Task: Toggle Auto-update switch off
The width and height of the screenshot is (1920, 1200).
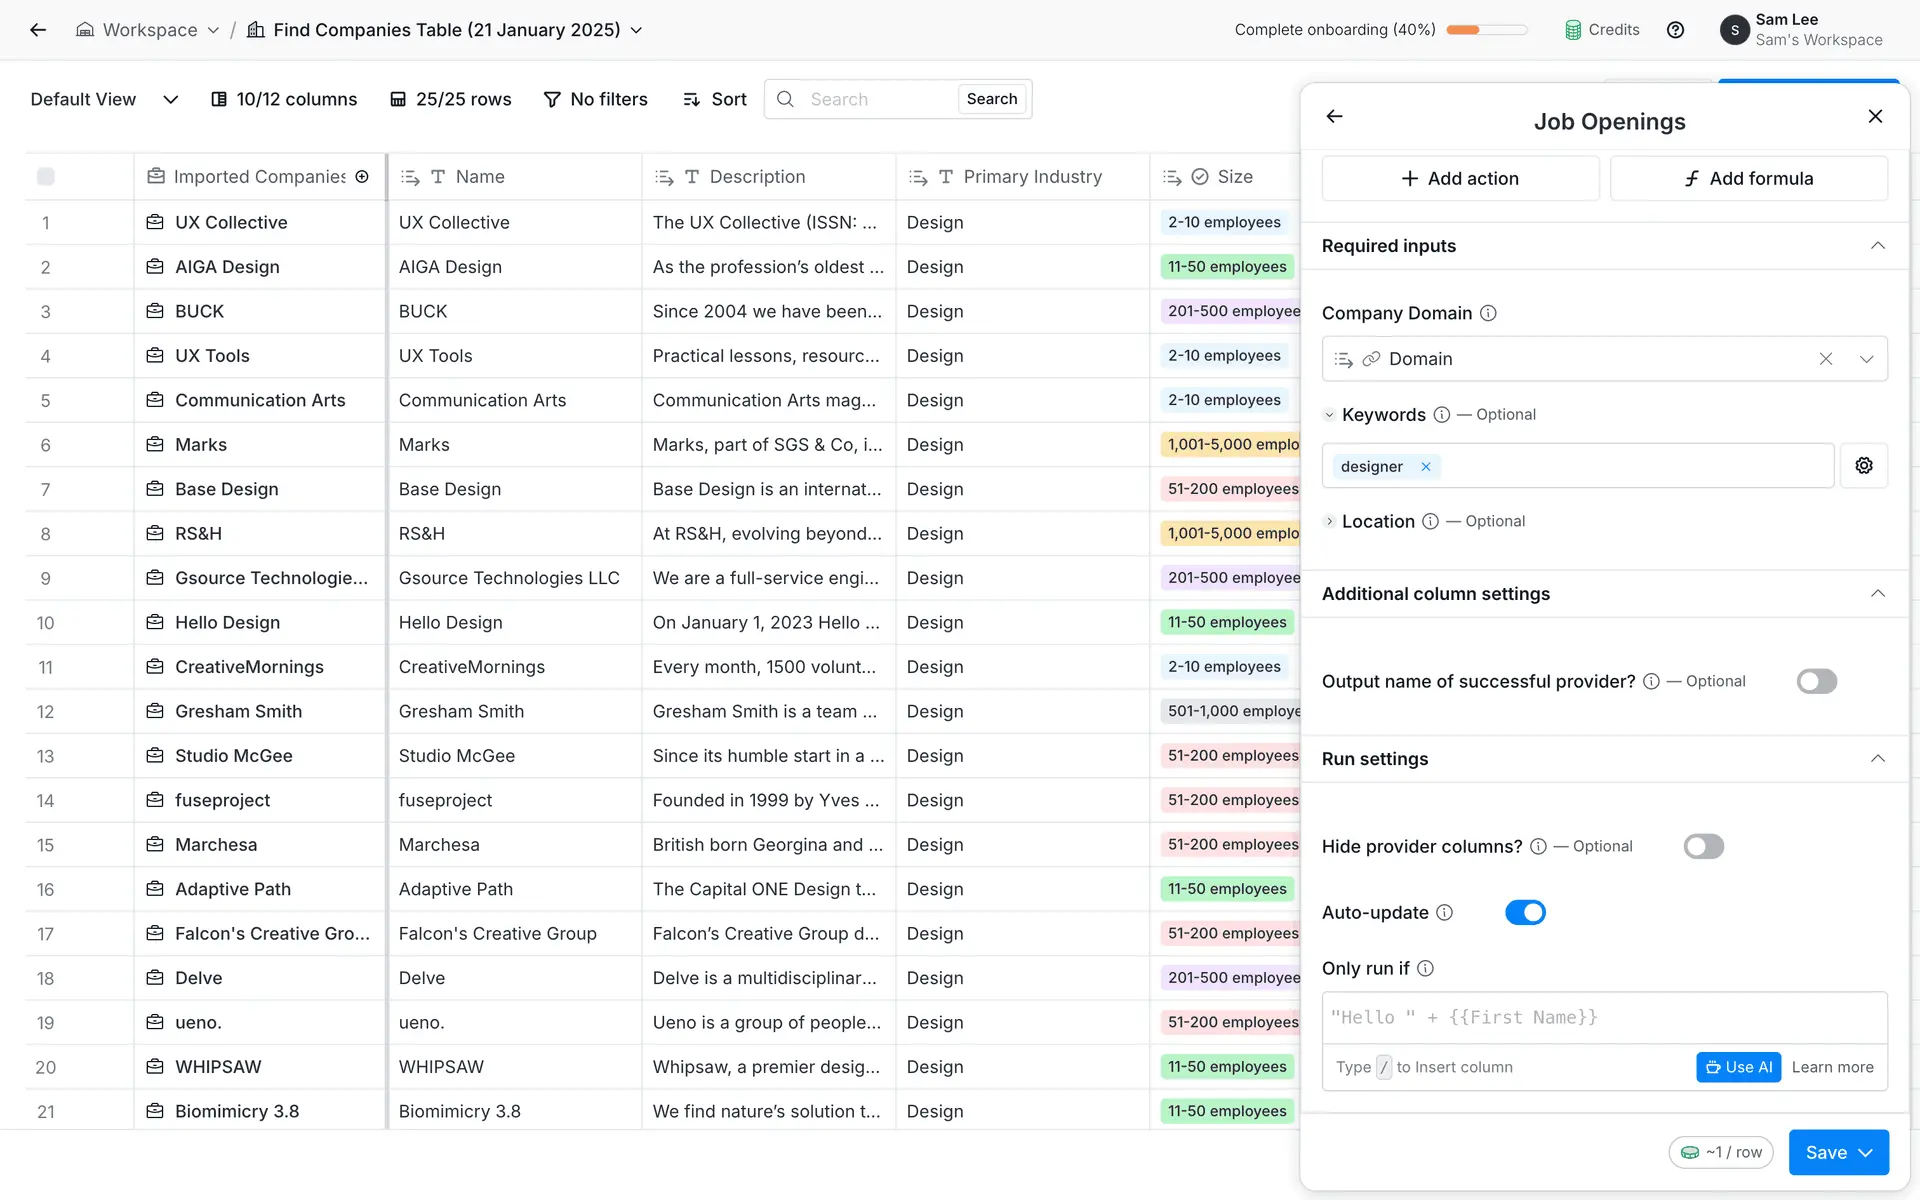Action: pyautogui.click(x=1525, y=913)
